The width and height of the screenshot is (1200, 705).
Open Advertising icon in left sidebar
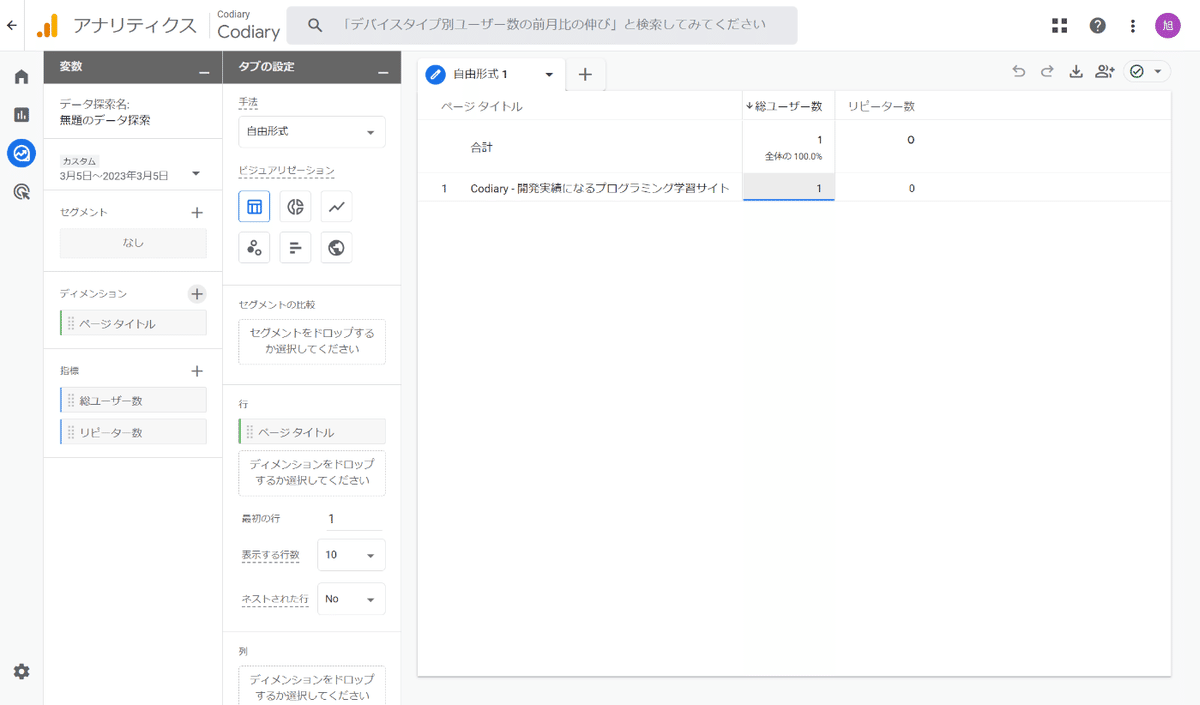[21, 191]
